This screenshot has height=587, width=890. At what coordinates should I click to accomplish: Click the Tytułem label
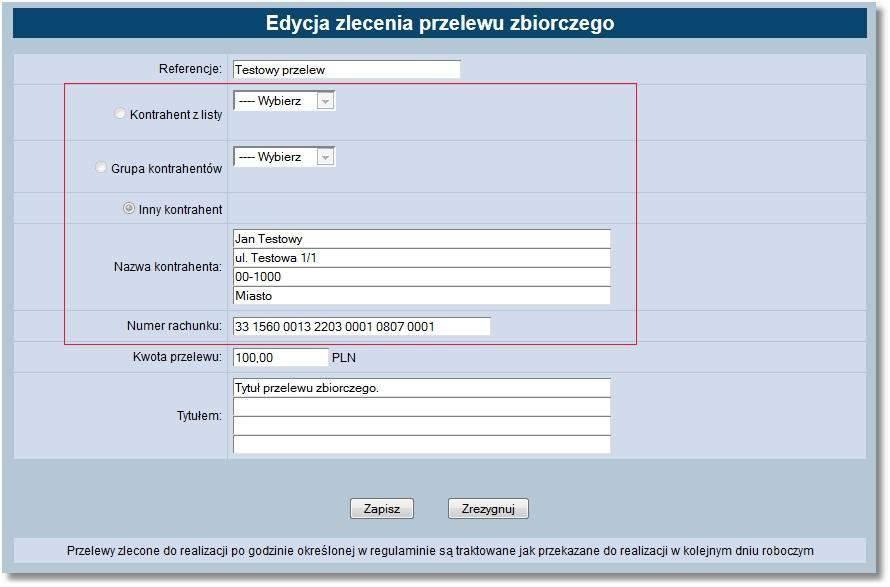tap(199, 416)
